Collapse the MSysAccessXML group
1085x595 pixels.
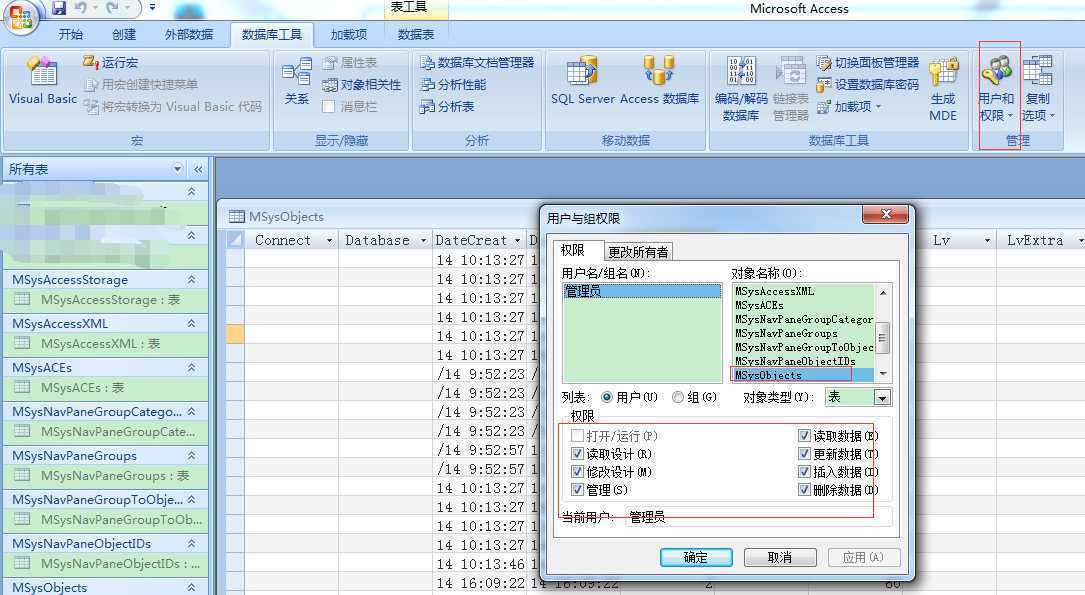pos(192,323)
